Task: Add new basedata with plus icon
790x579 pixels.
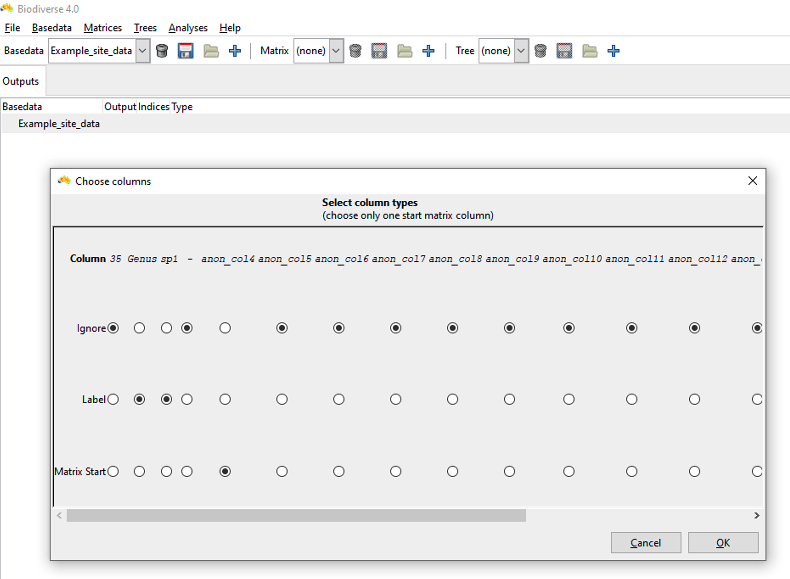Action: click(235, 51)
